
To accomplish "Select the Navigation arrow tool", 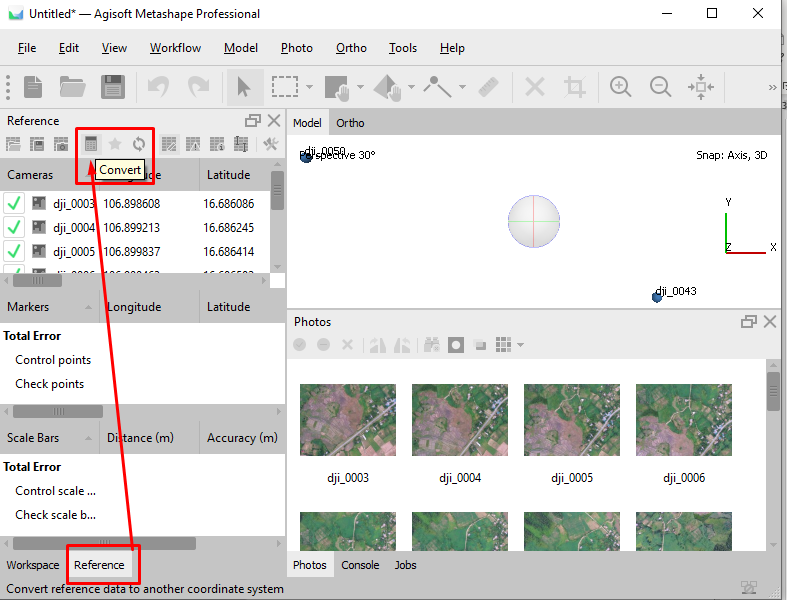I will tap(244, 87).
